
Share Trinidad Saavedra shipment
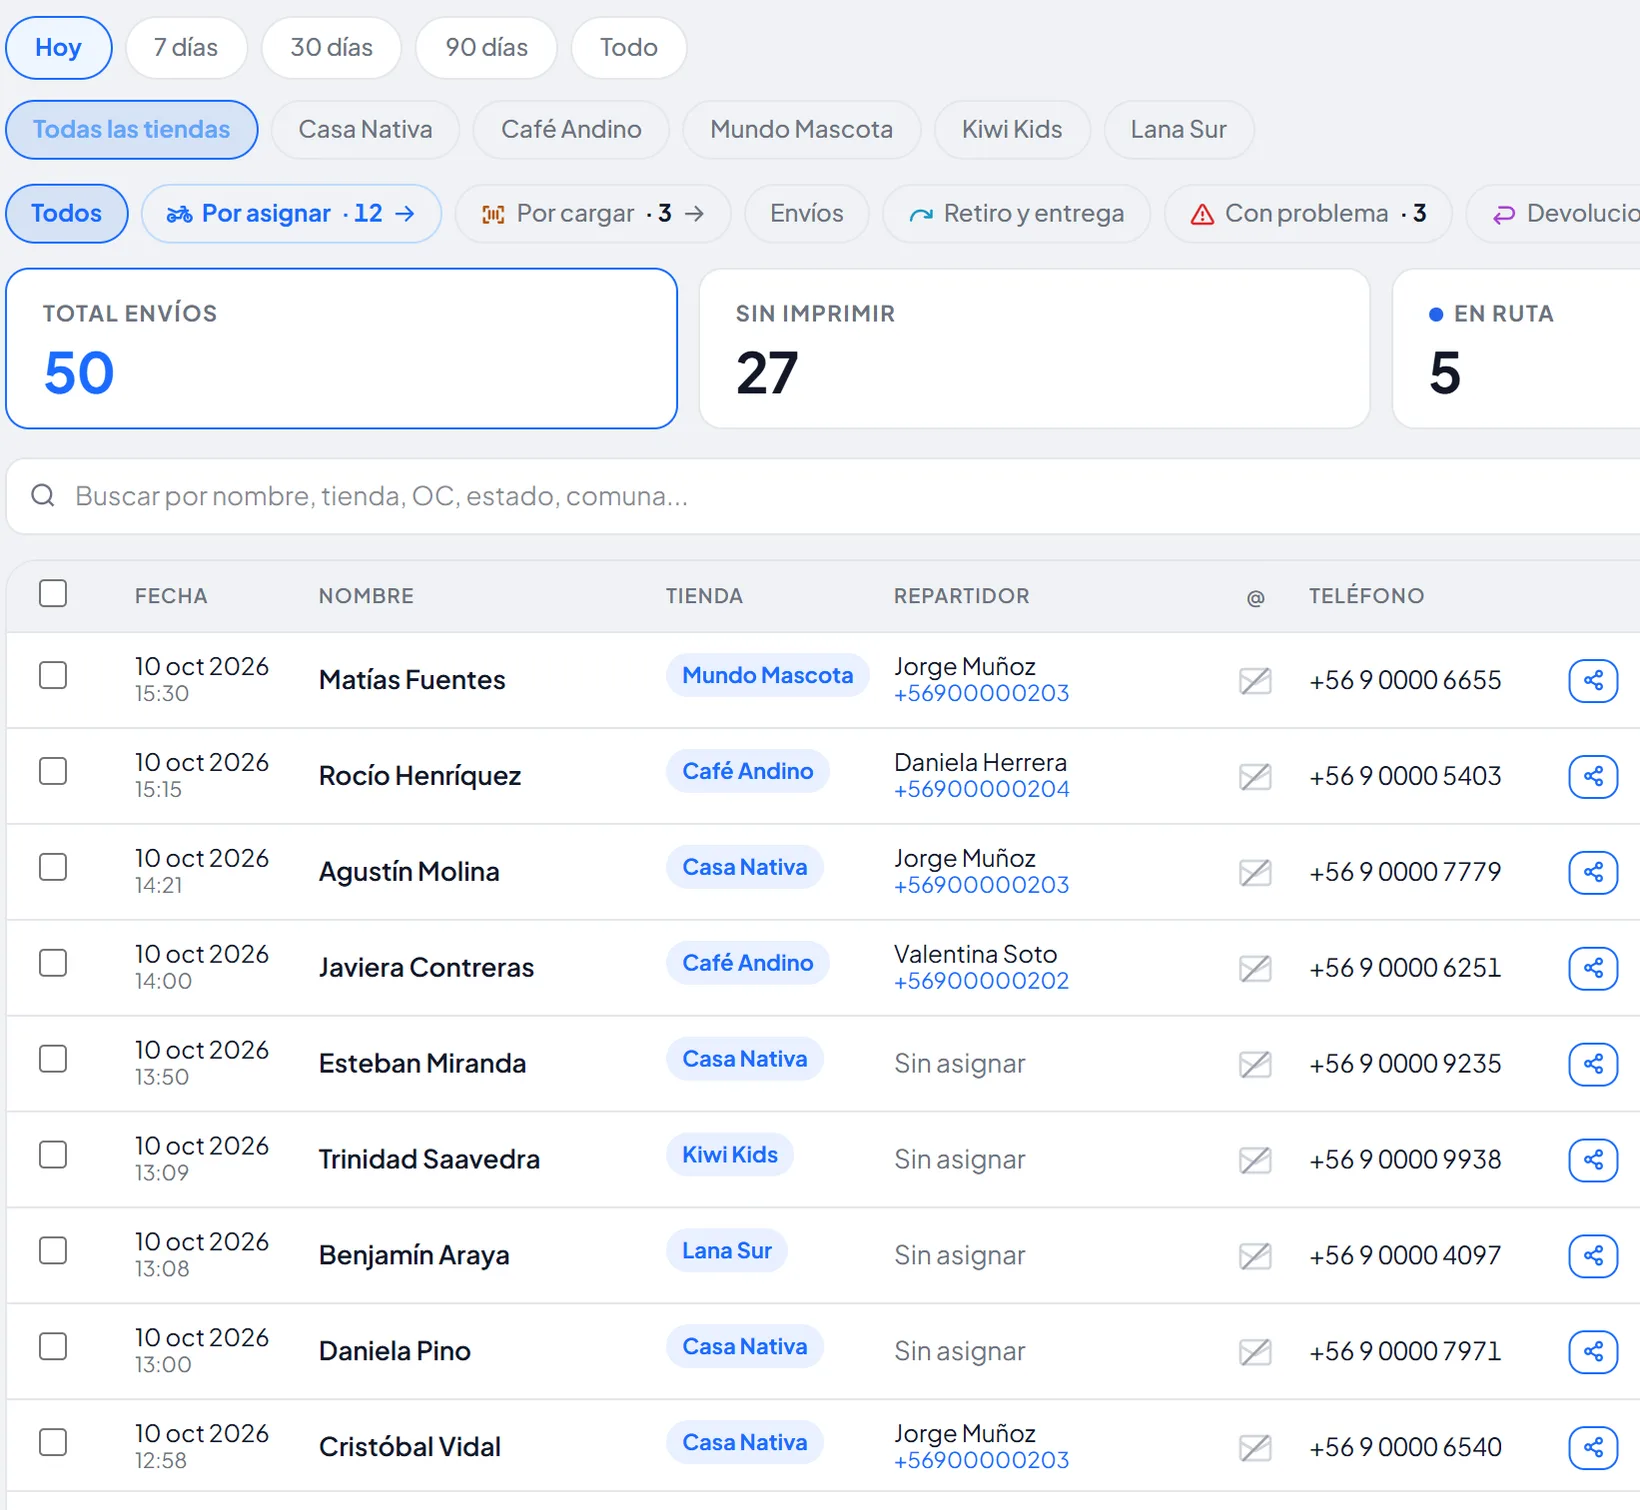click(1593, 1160)
